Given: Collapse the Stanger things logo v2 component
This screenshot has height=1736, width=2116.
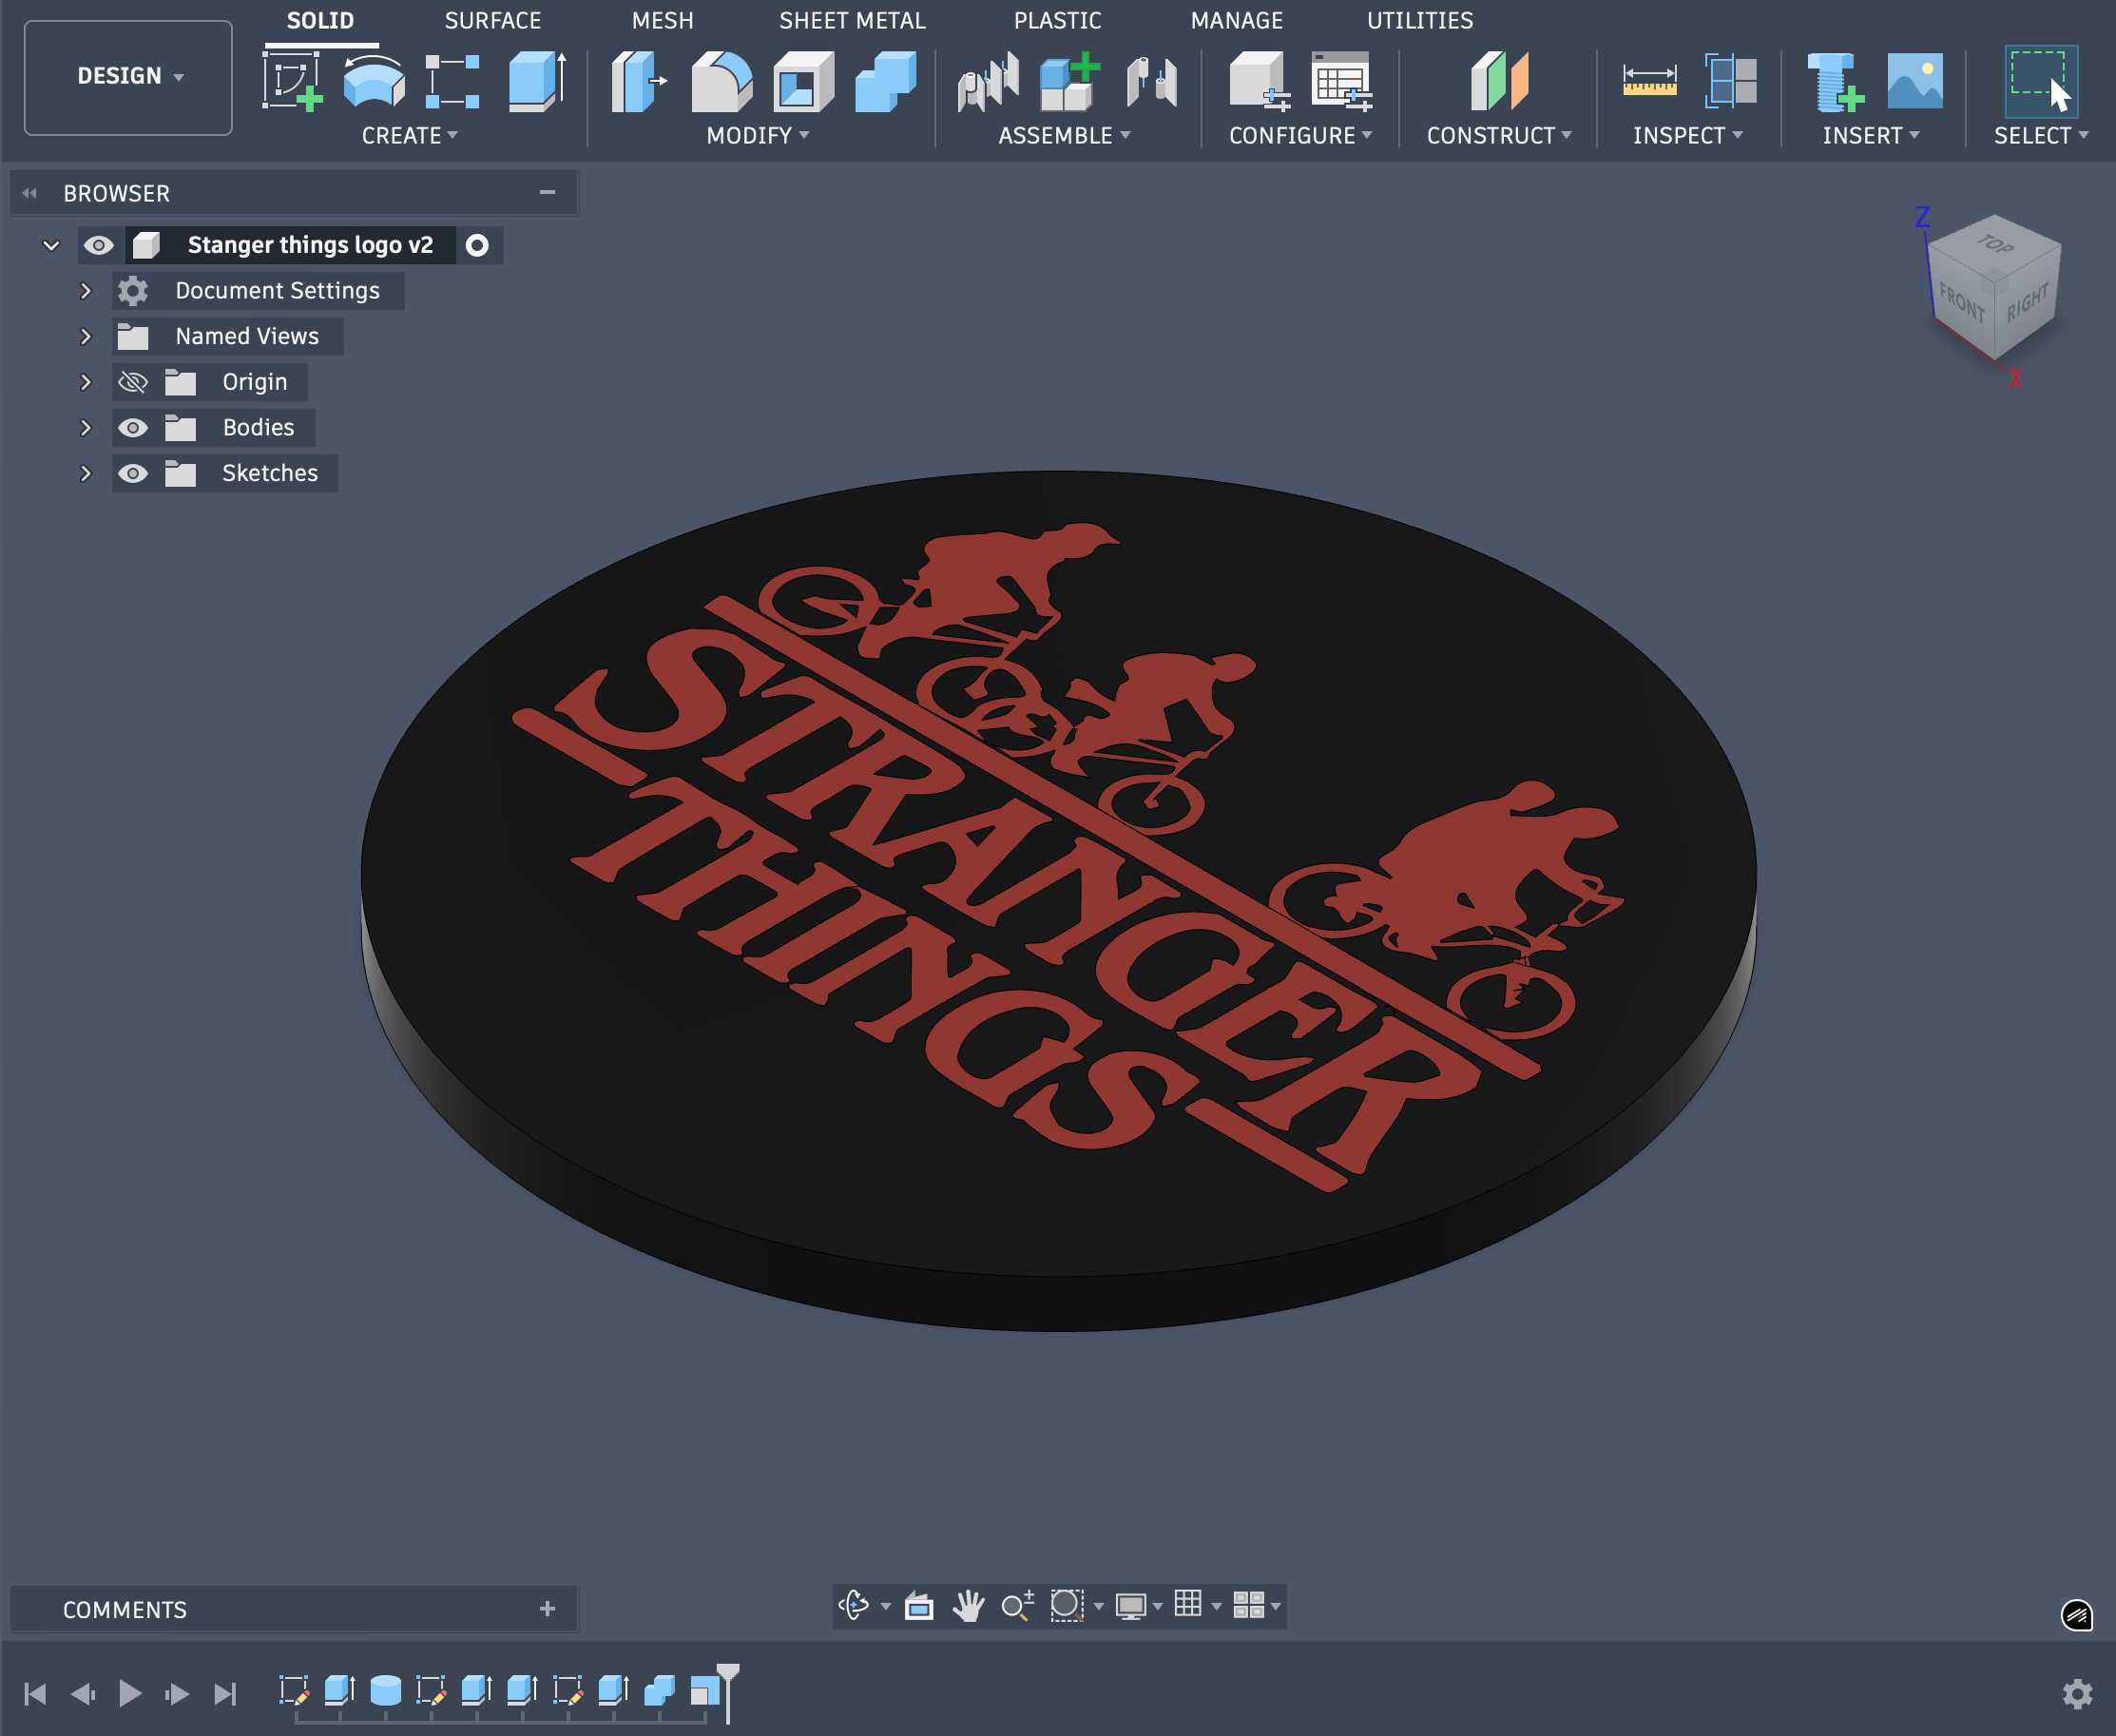Looking at the screenshot, I should point(52,245).
